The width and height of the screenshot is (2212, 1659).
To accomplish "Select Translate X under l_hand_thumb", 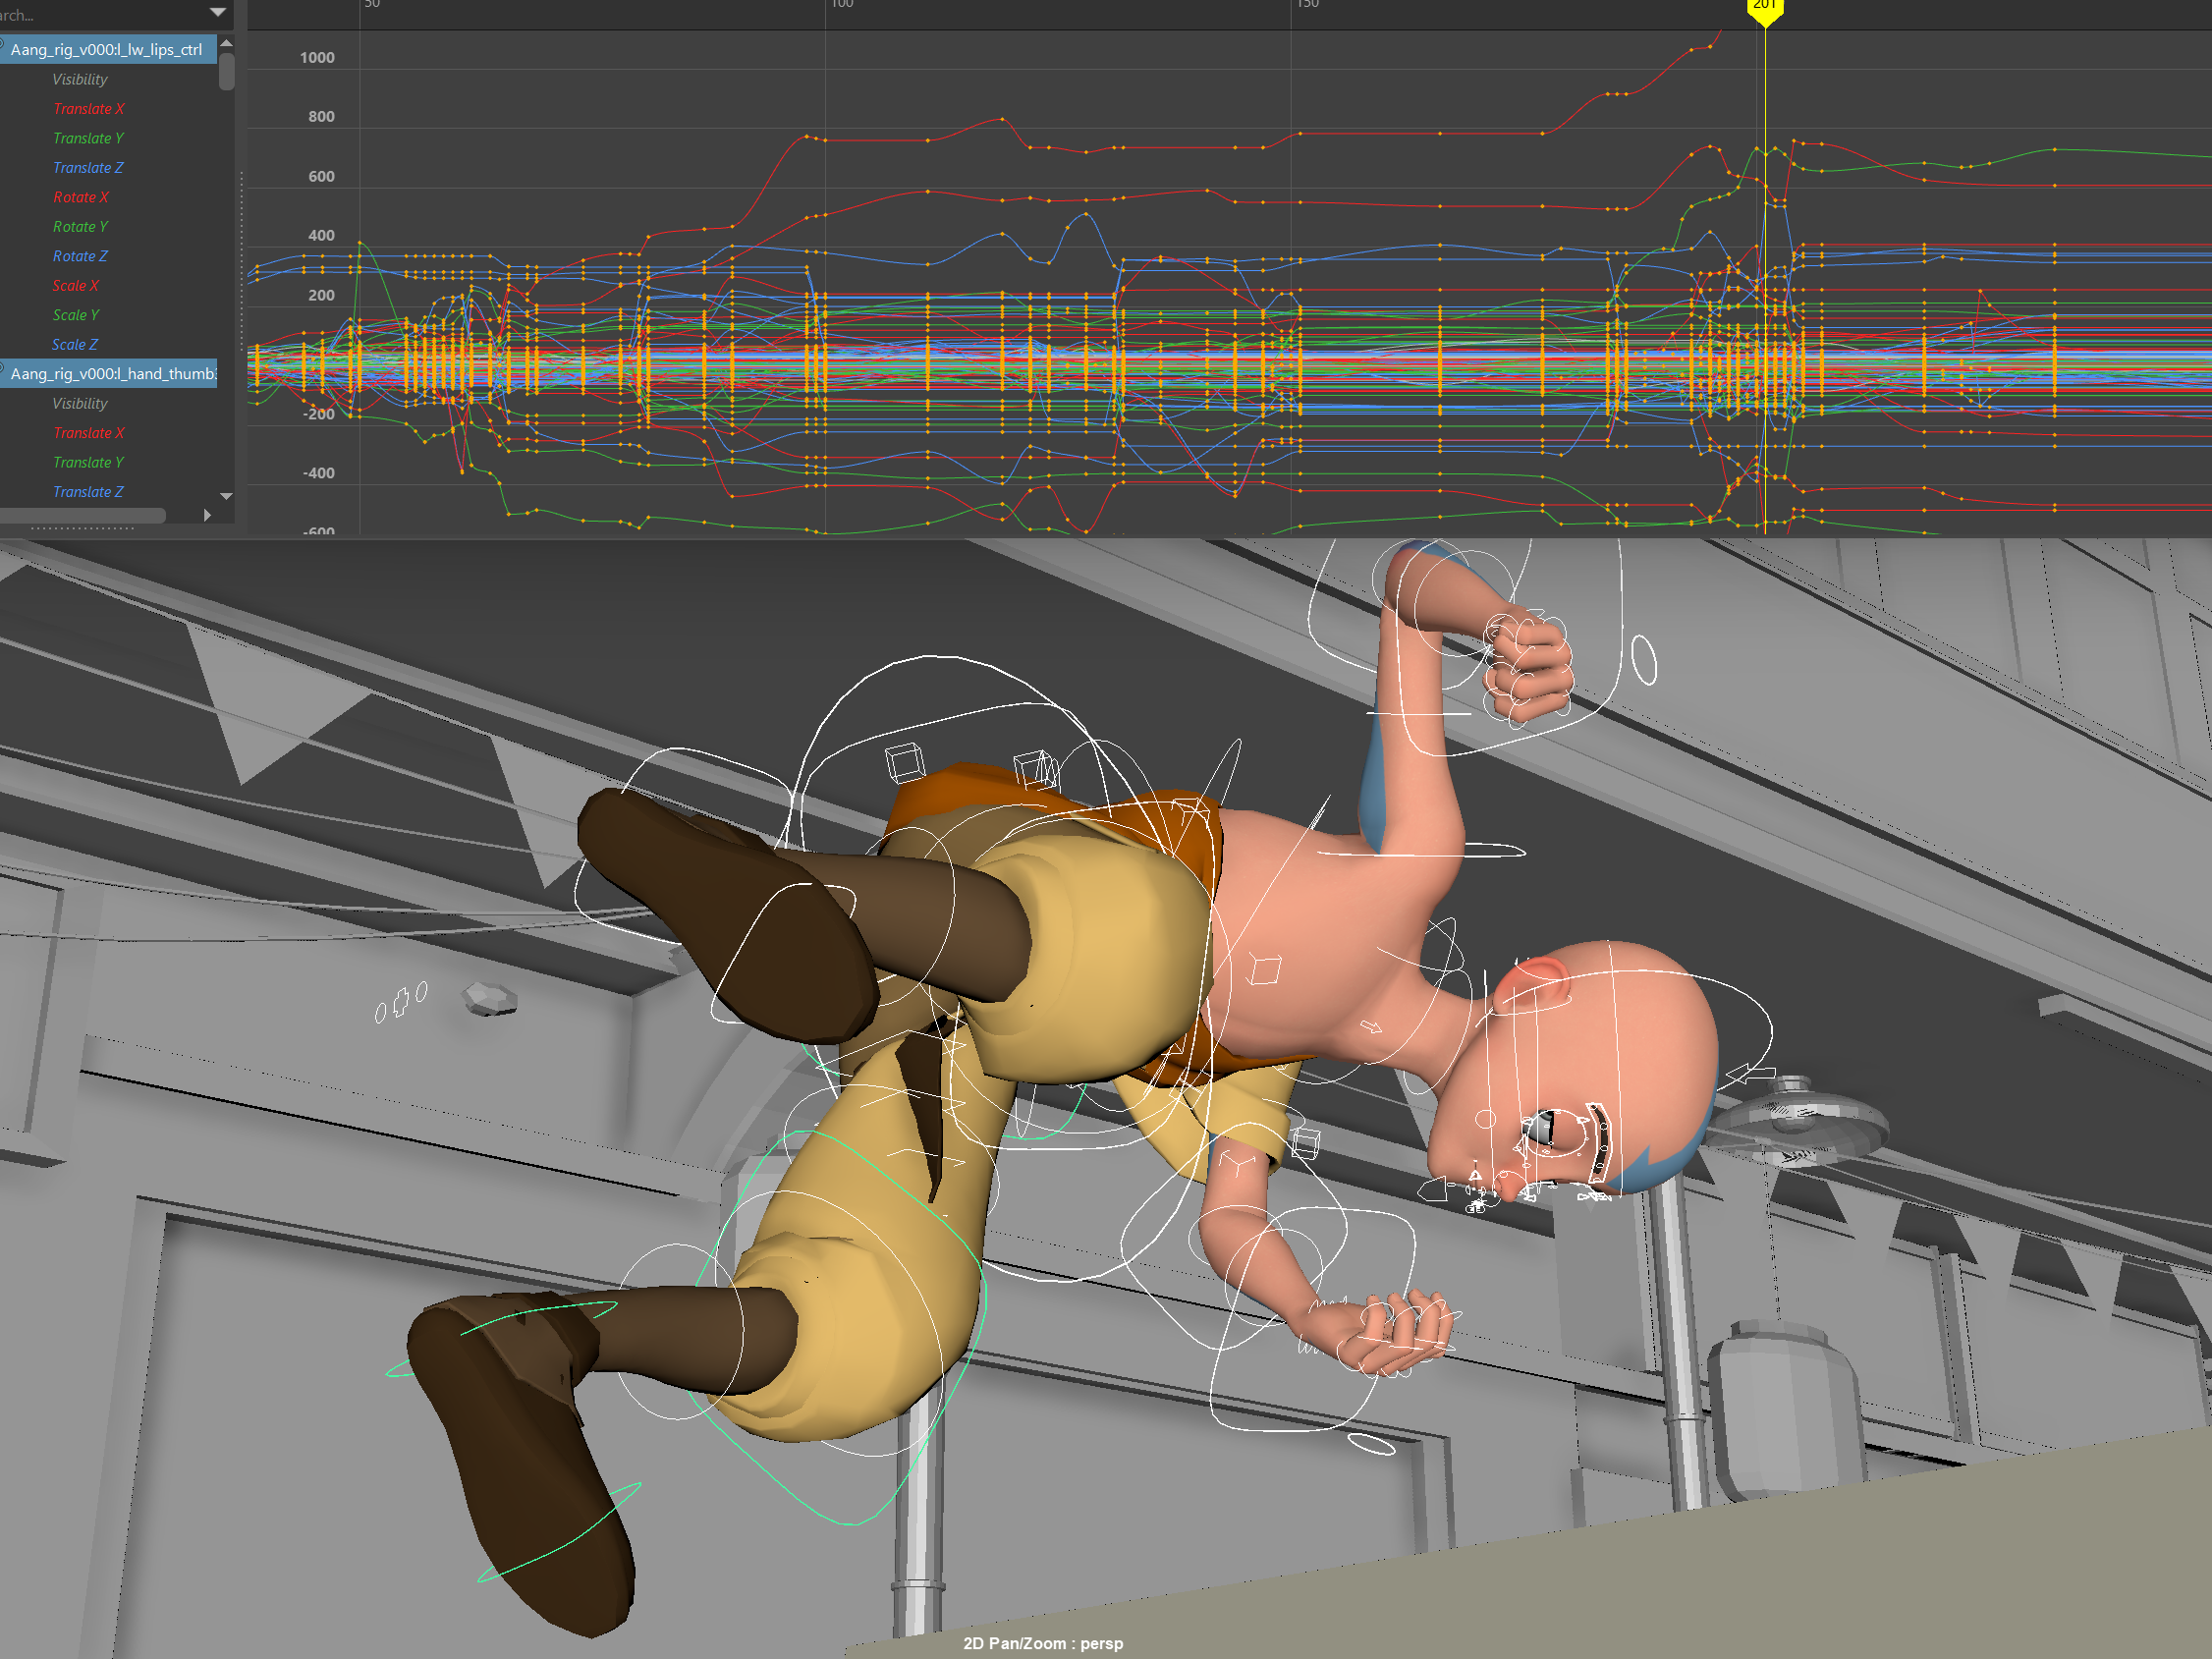I will 89,432.
